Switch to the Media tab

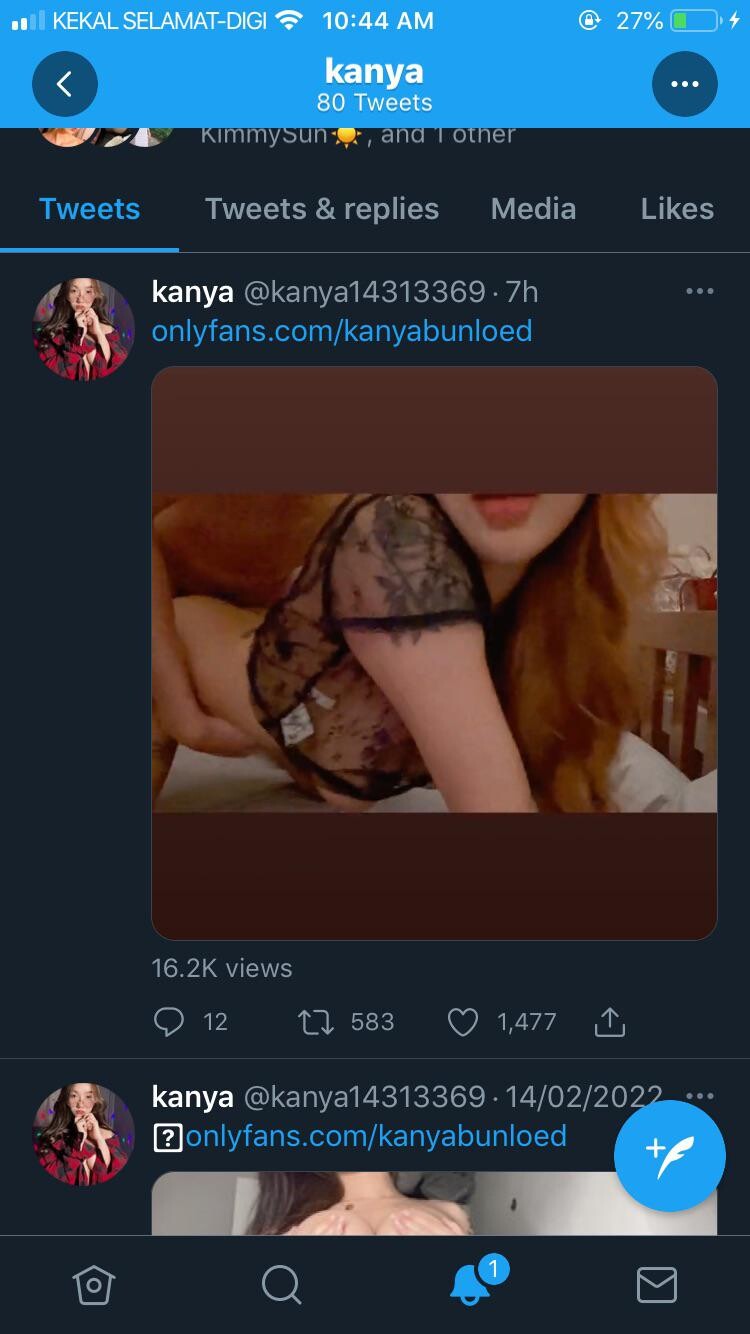(x=533, y=209)
